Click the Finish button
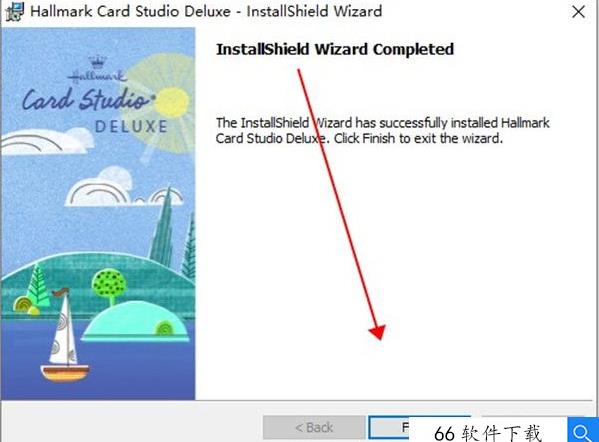The width and height of the screenshot is (599, 442). [x=389, y=427]
